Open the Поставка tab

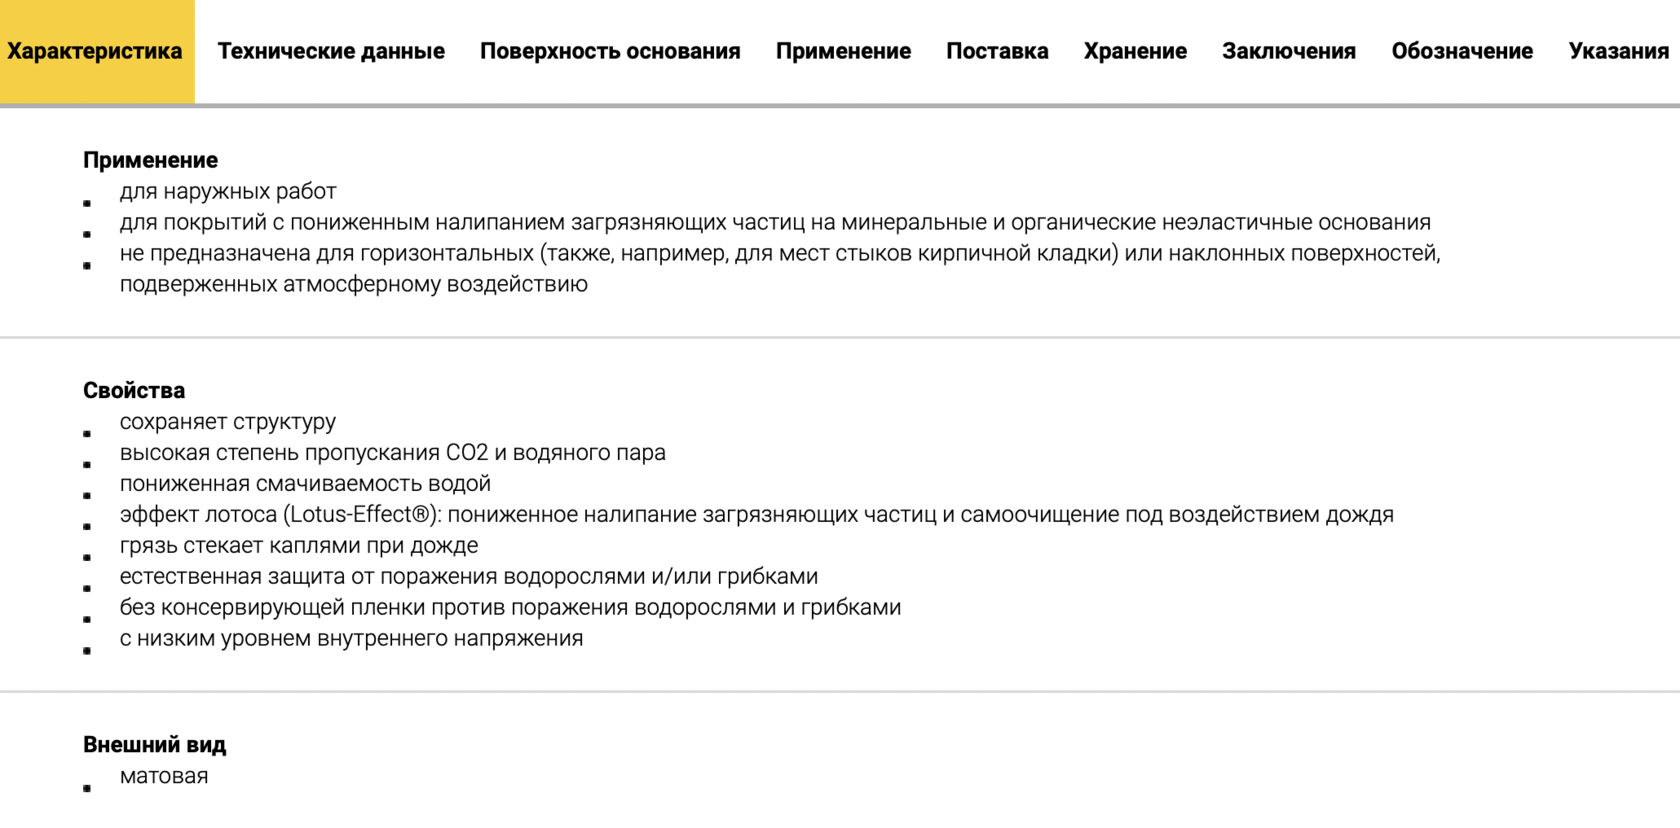point(997,51)
